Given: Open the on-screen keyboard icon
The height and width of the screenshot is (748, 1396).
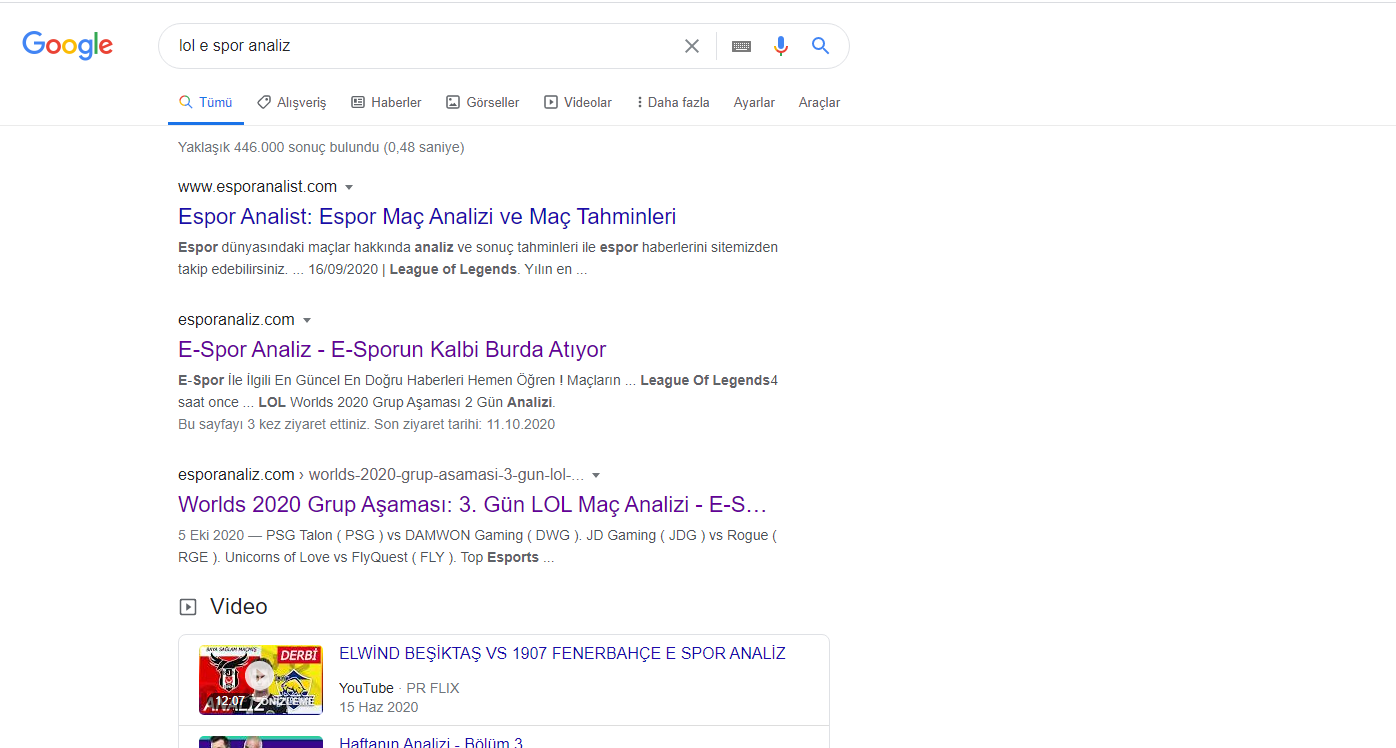Looking at the screenshot, I should tap(740, 45).
